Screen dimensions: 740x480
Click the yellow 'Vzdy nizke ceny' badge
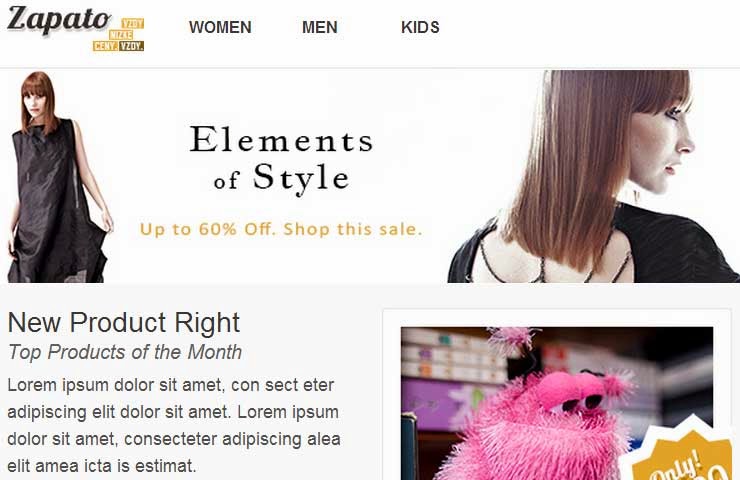[118, 35]
